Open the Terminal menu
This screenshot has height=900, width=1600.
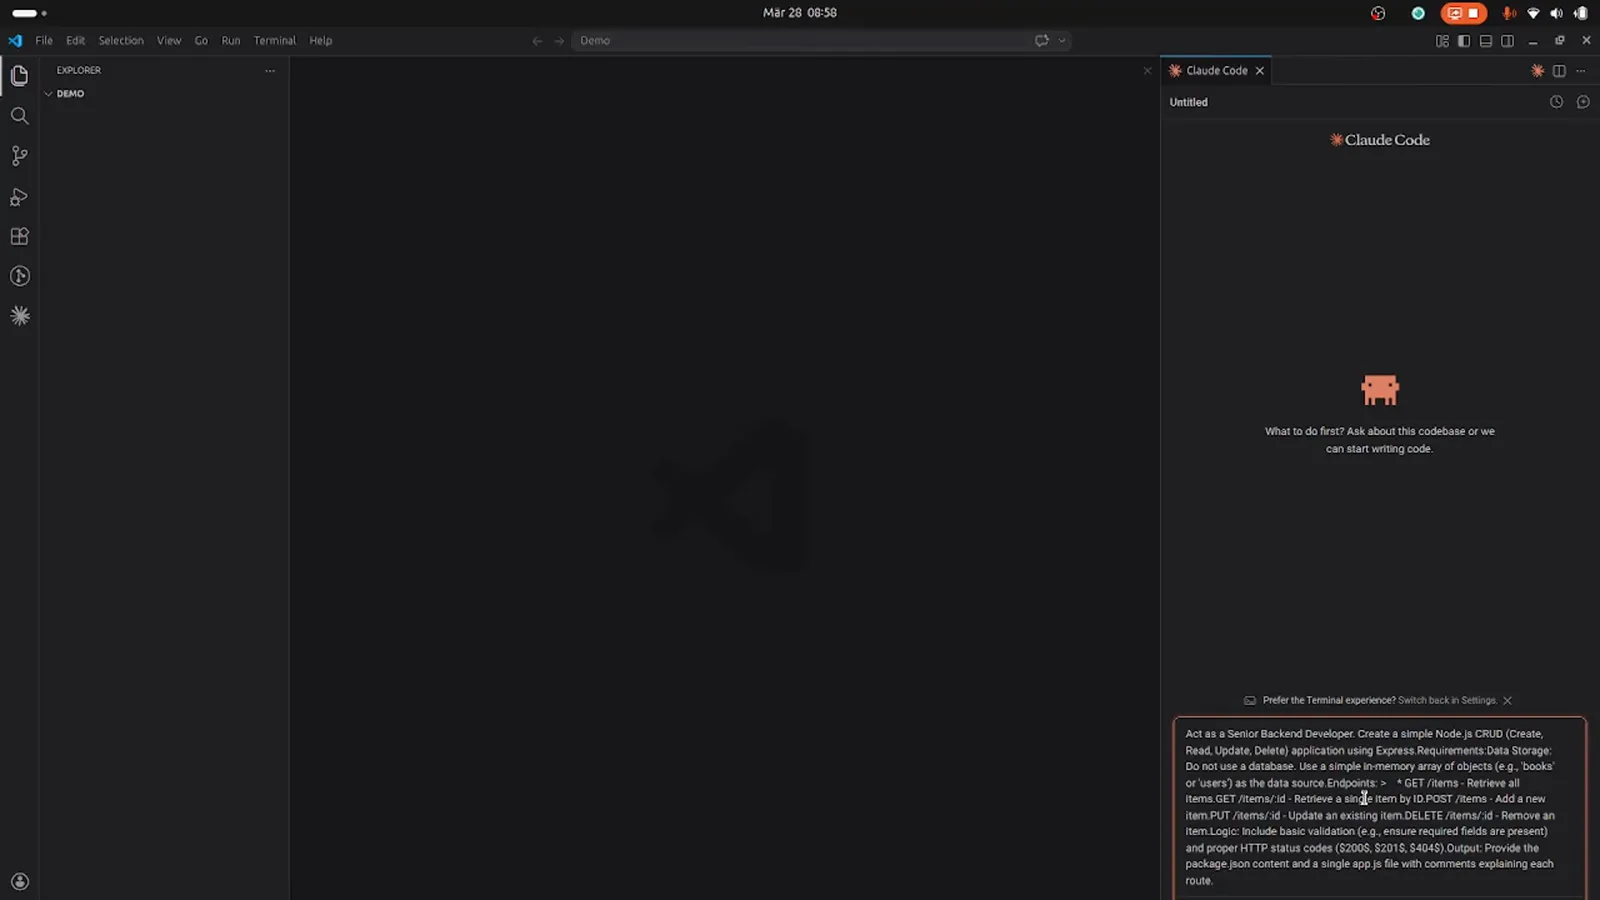275,41
